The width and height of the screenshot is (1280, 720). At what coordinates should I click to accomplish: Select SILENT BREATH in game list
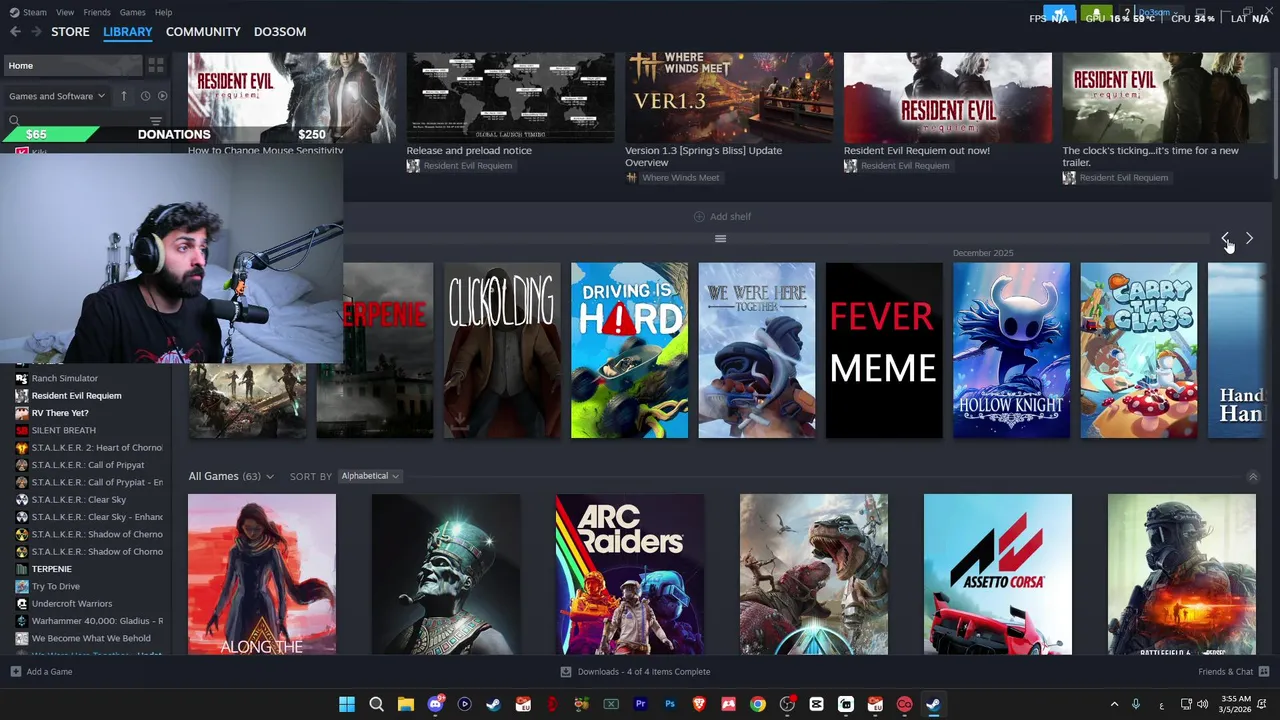(64, 430)
